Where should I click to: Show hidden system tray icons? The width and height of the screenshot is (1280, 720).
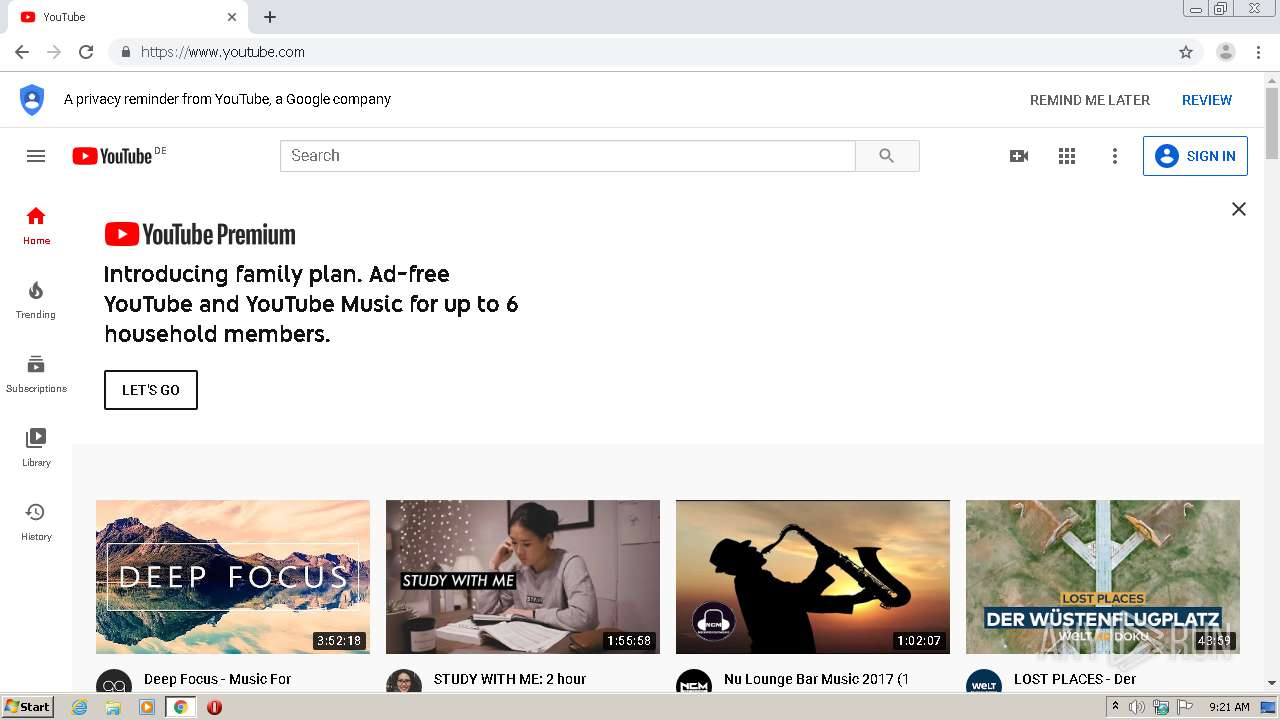pyautogui.click(x=1115, y=707)
